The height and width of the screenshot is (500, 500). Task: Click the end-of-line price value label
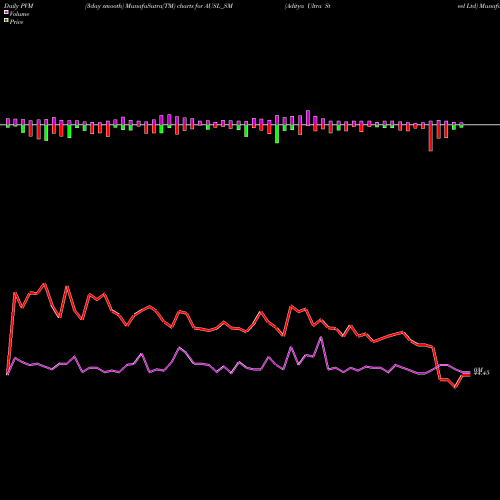[481, 372]
